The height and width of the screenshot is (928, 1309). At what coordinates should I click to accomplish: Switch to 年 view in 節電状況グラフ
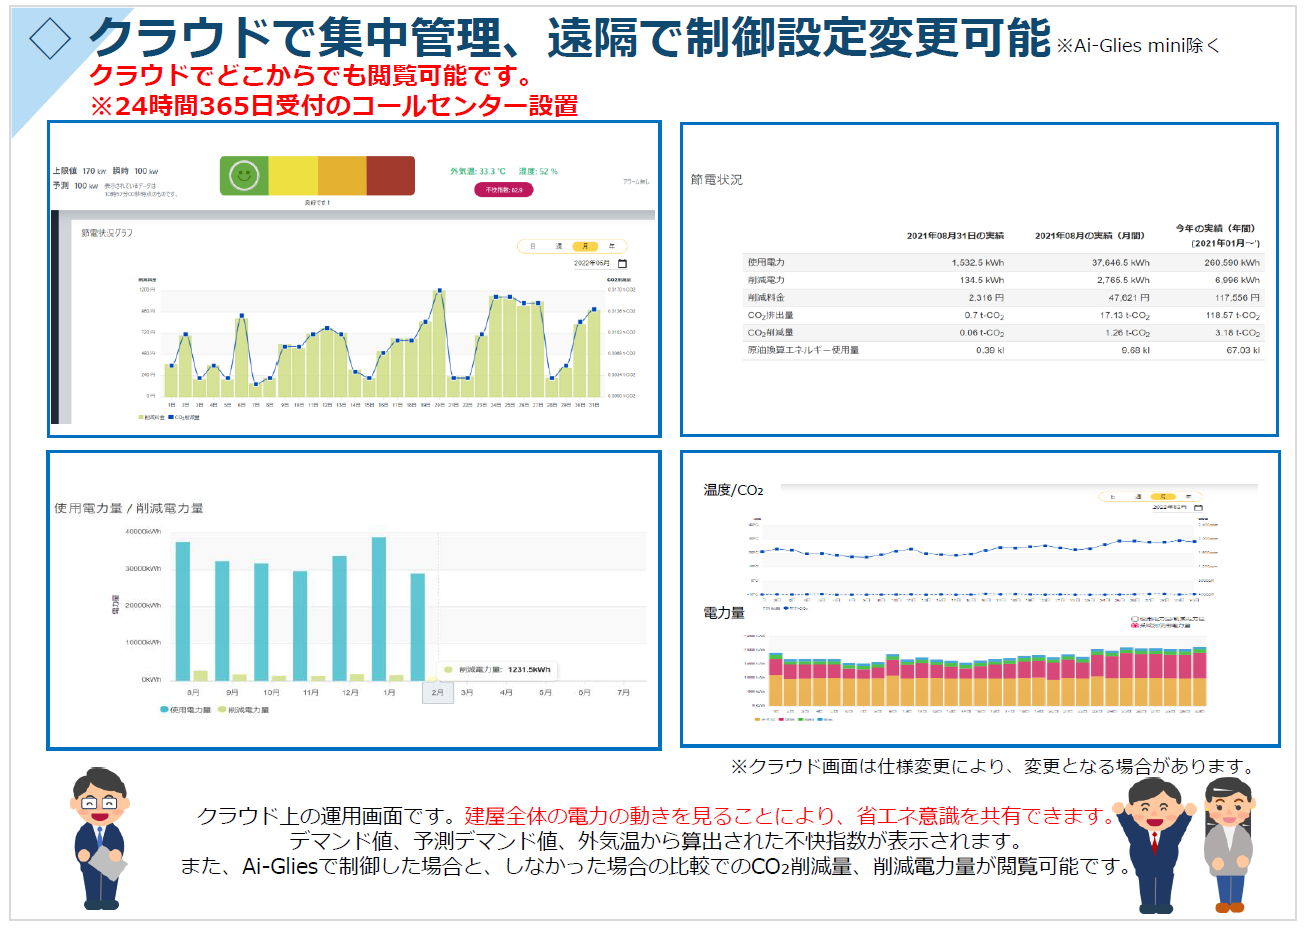[612, 246]
